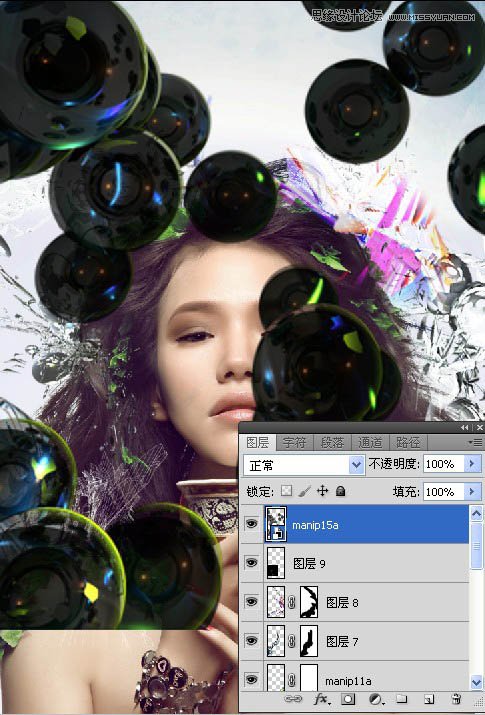Hide the manip15a layer

point(251,524)
